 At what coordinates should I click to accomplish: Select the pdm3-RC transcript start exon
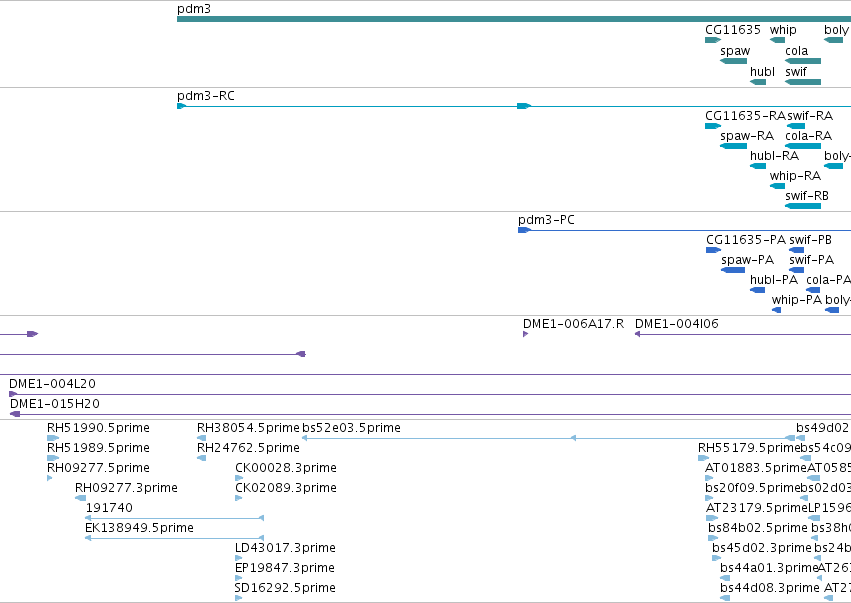tap(181, 106)
